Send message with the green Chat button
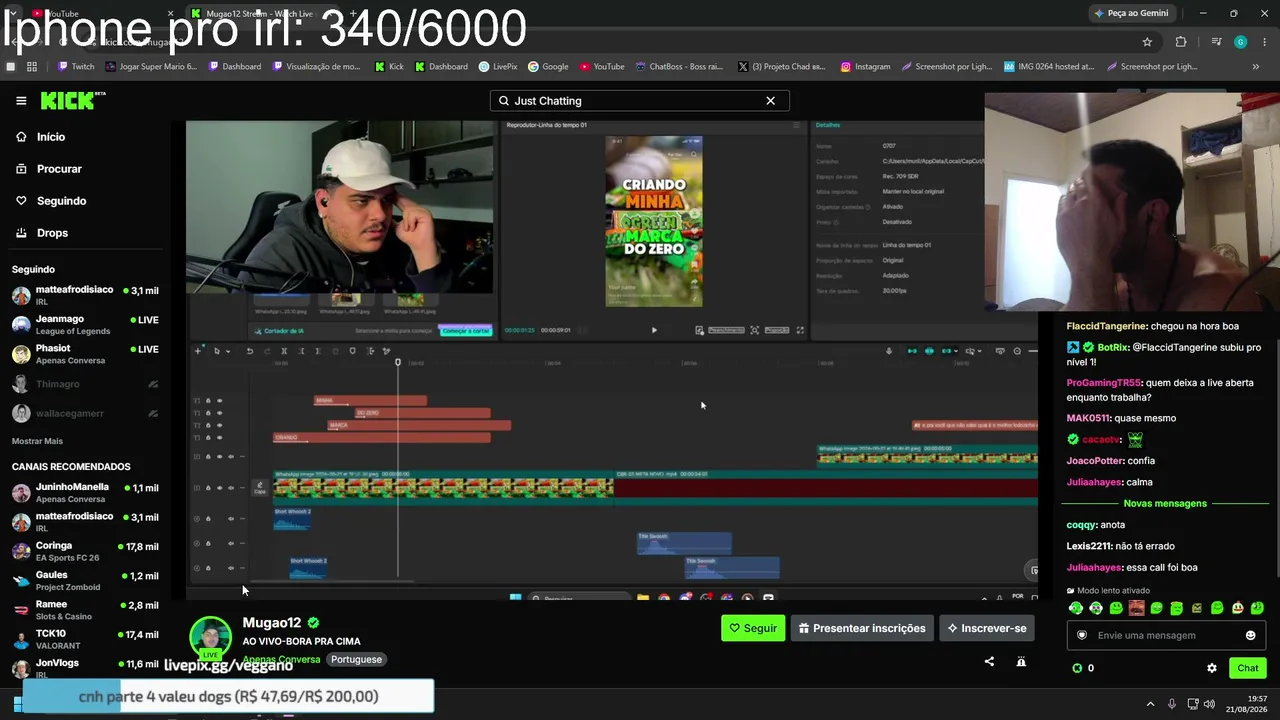The width and height of the screenshot is (1280, 720). point(1248,668)
